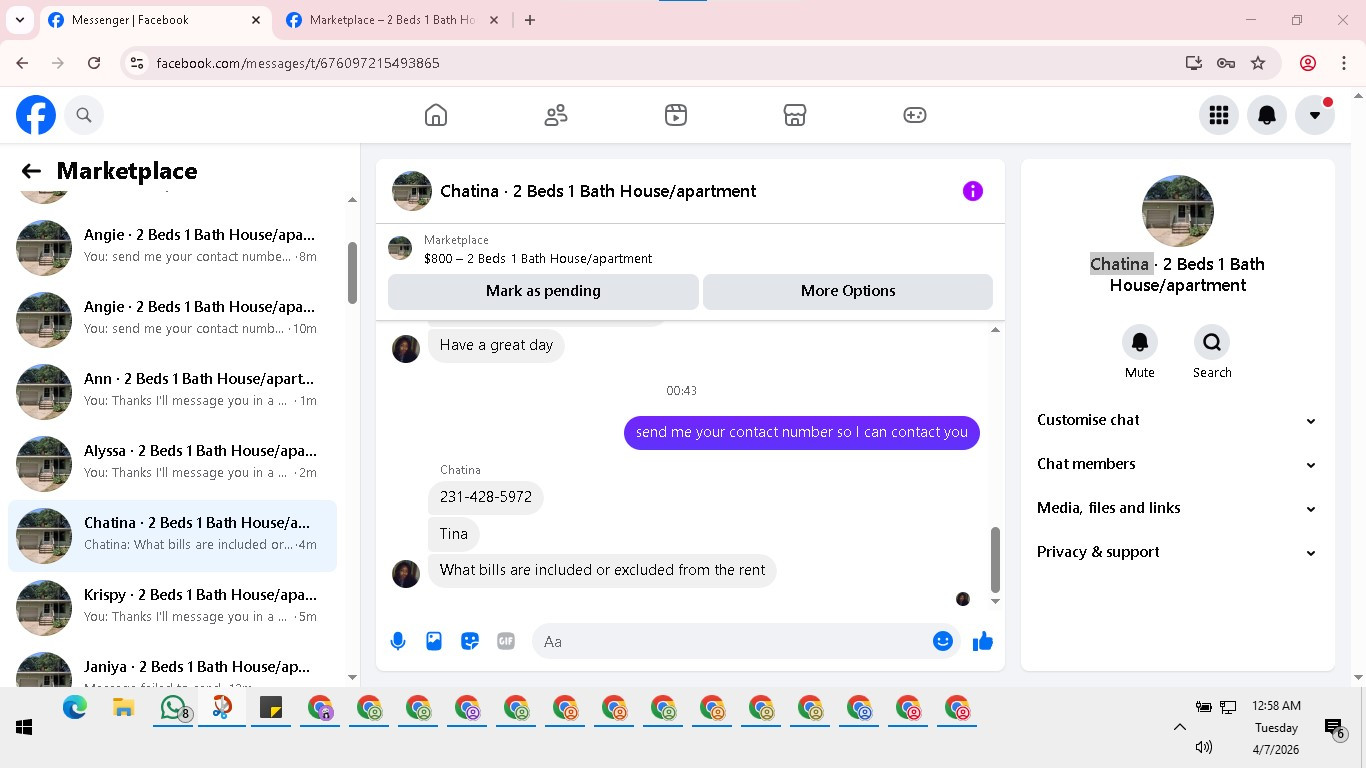
Task: Open the Facebook home logo
Action: tap(36, 115)
